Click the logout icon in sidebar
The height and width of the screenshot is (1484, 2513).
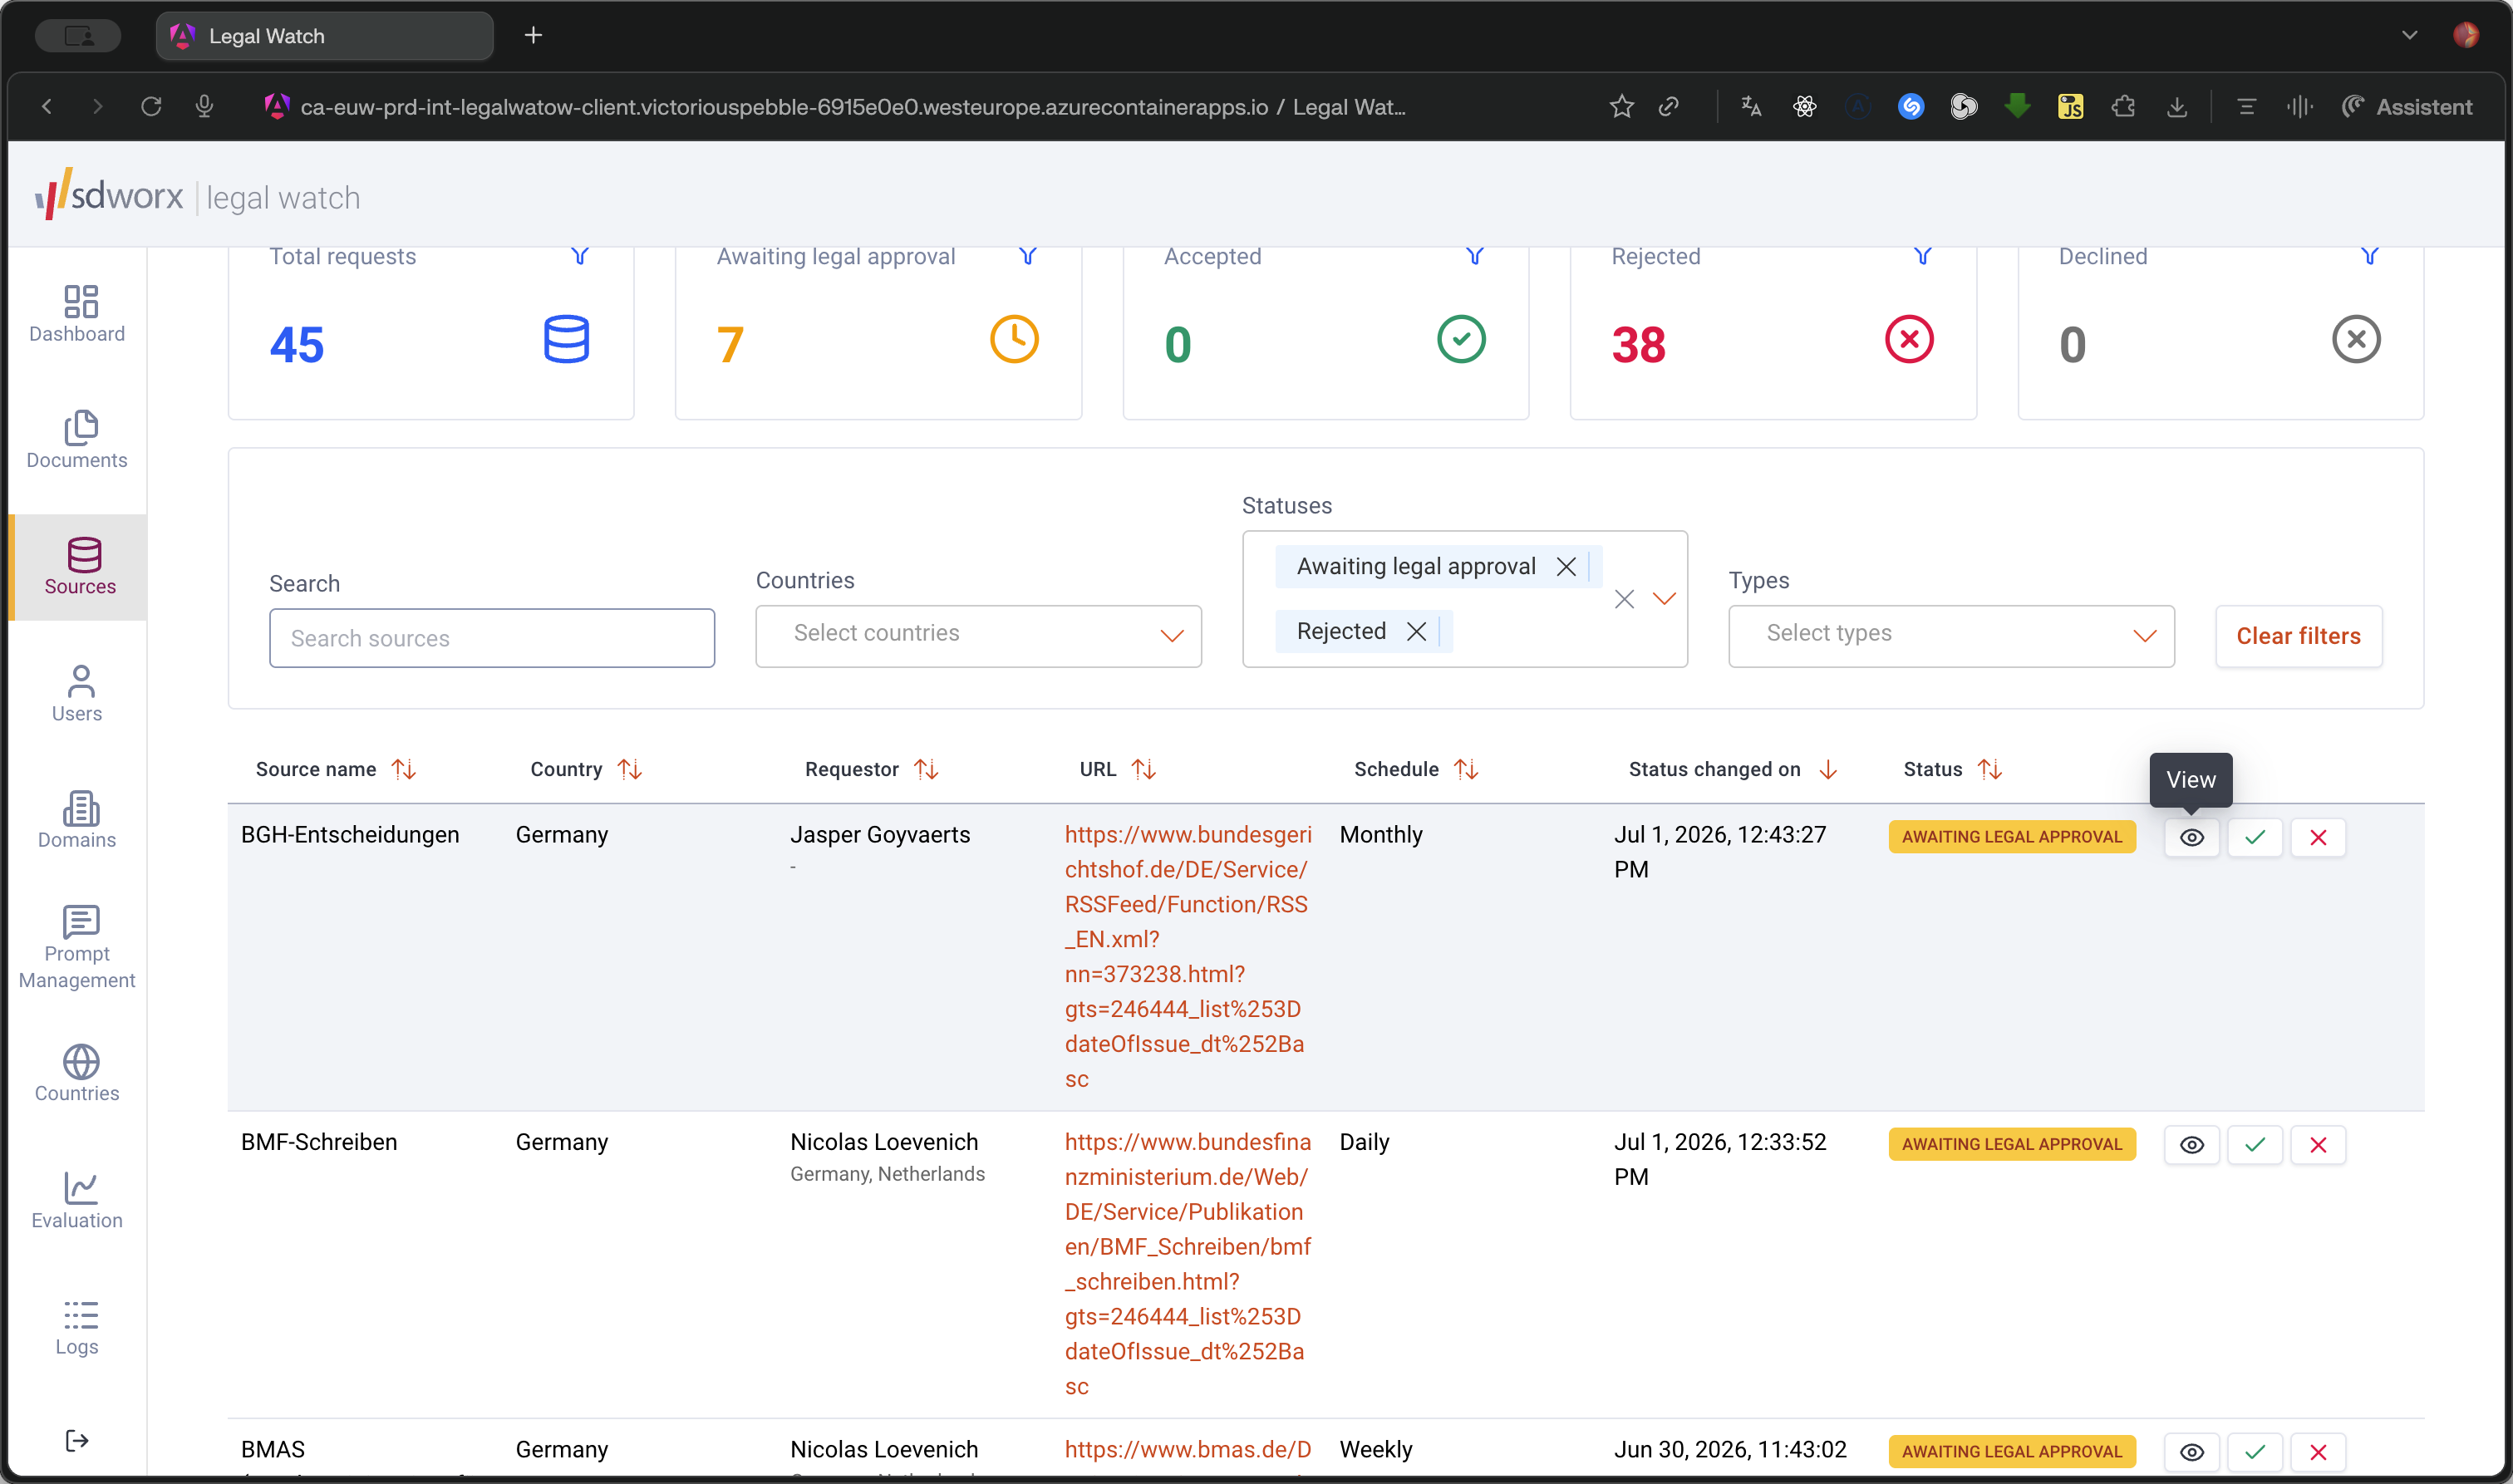tap(77, 1440)
